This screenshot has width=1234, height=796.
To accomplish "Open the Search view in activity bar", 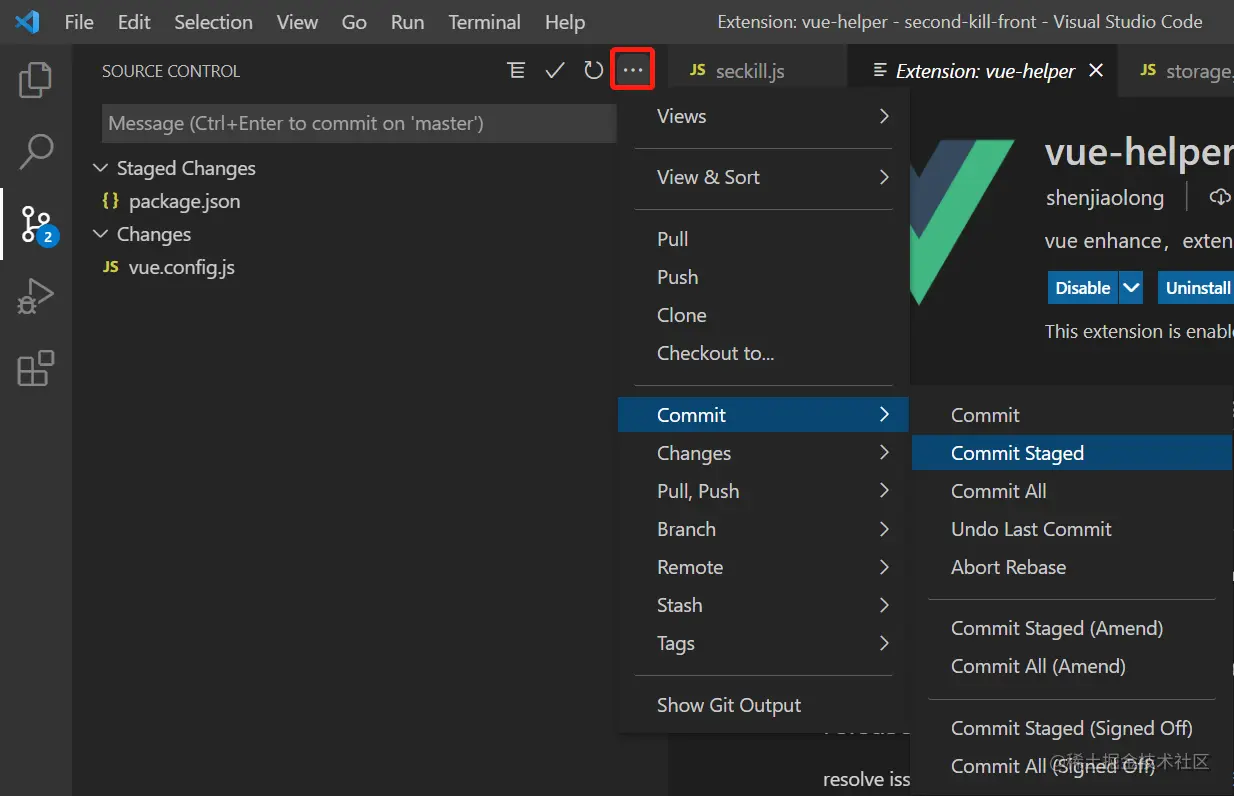I will [x=36, y=151].
